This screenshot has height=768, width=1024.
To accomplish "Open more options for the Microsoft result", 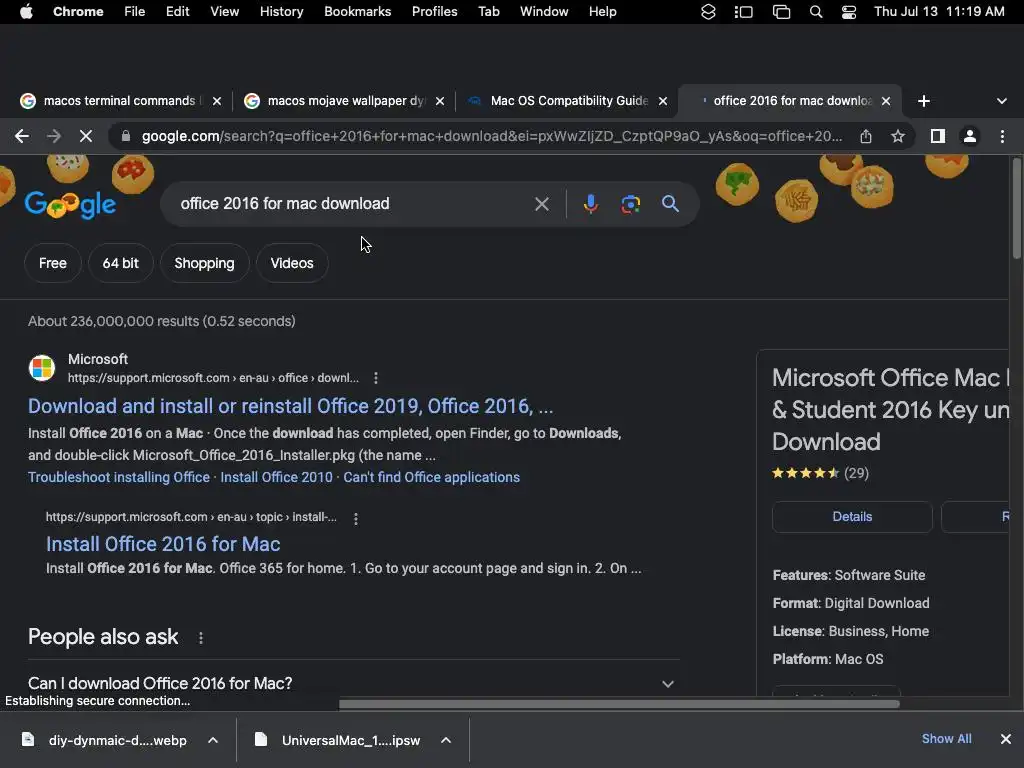I will coord(376,378).
